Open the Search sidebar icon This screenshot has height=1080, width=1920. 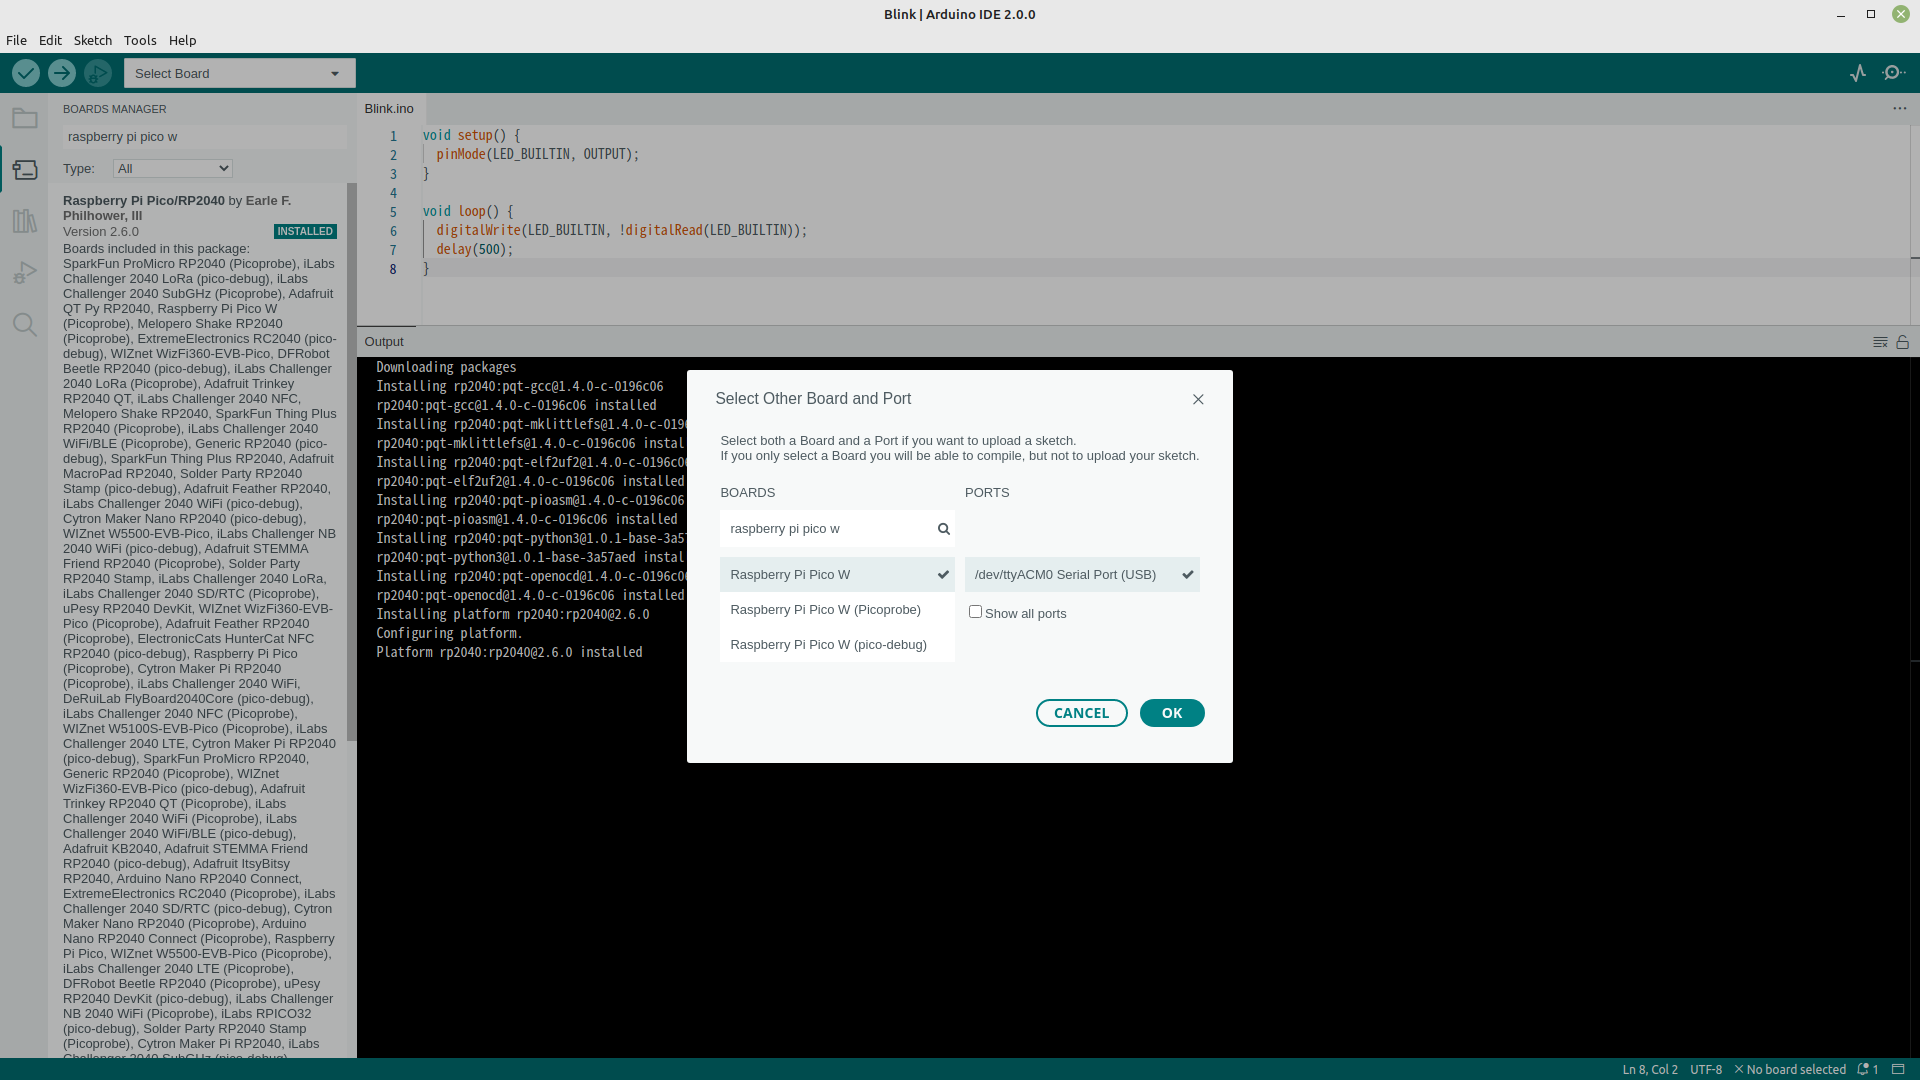point(25,325)
